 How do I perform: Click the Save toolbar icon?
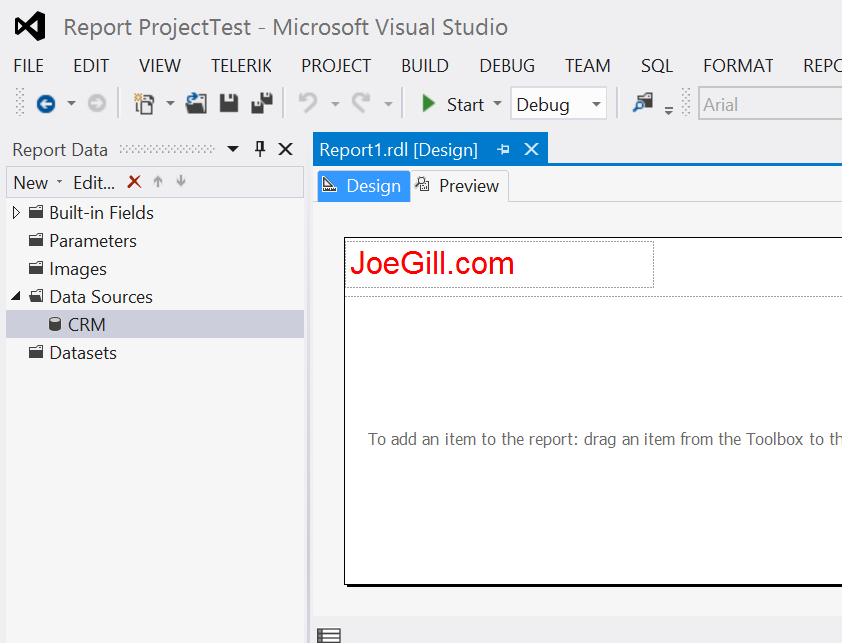(x=229, y=103)
